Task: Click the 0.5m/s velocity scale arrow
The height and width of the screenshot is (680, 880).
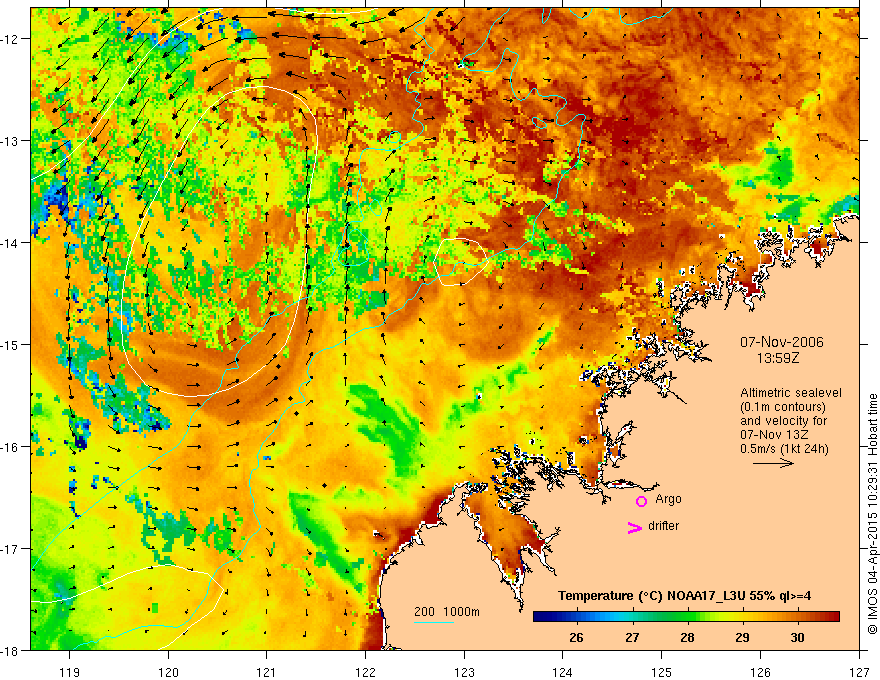Action: pyautogui.click(x=773, y=463)
